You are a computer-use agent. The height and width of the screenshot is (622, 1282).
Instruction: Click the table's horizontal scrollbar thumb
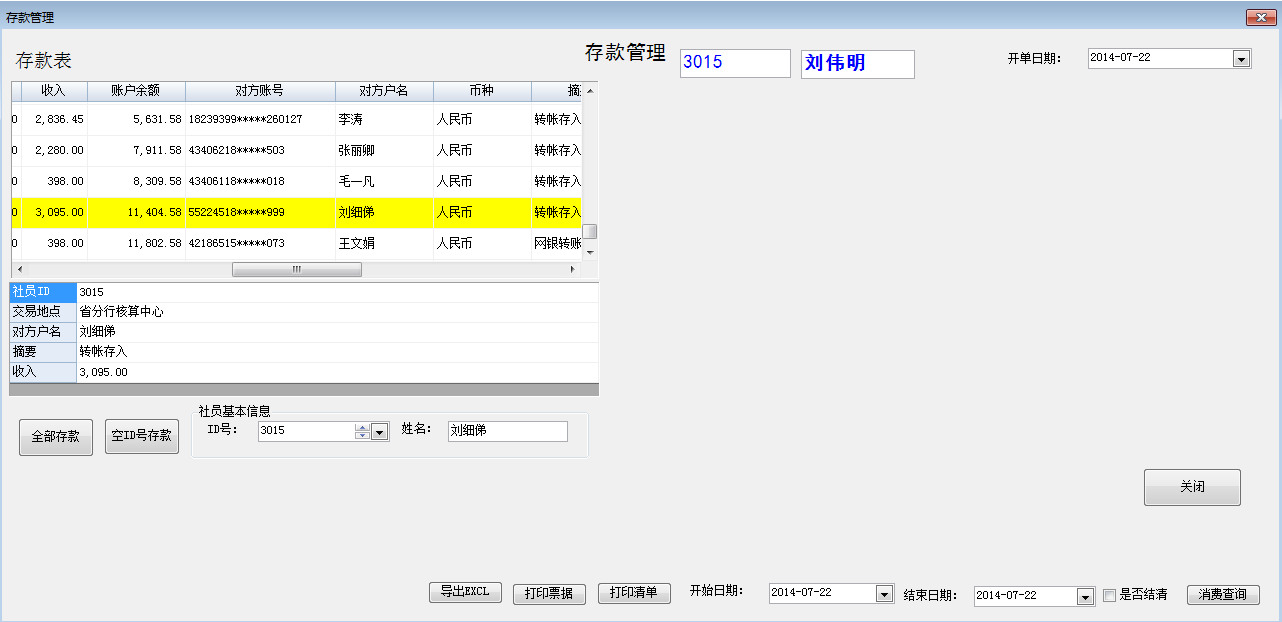click(x=296, y=270)
